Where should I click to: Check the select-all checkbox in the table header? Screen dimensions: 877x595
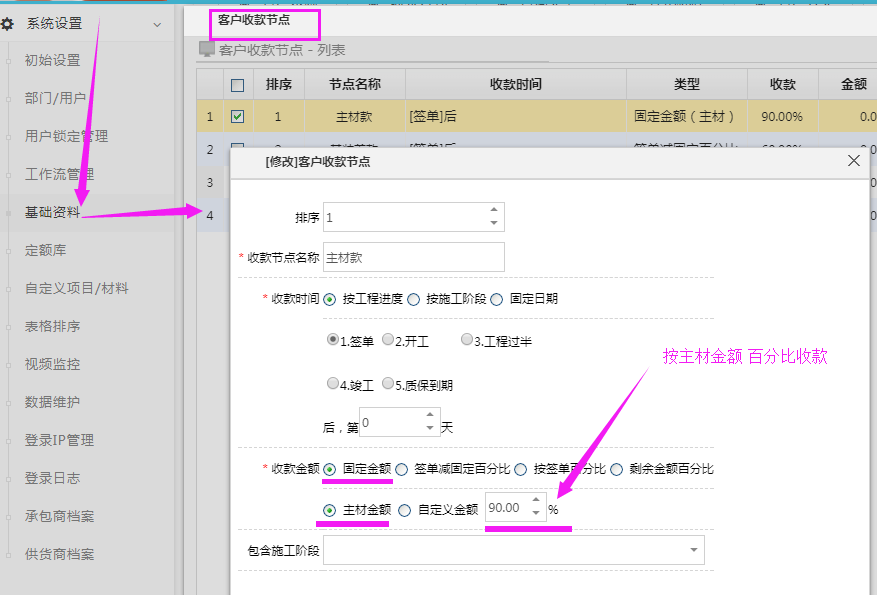pyautogui.click(x=237, y=83)
